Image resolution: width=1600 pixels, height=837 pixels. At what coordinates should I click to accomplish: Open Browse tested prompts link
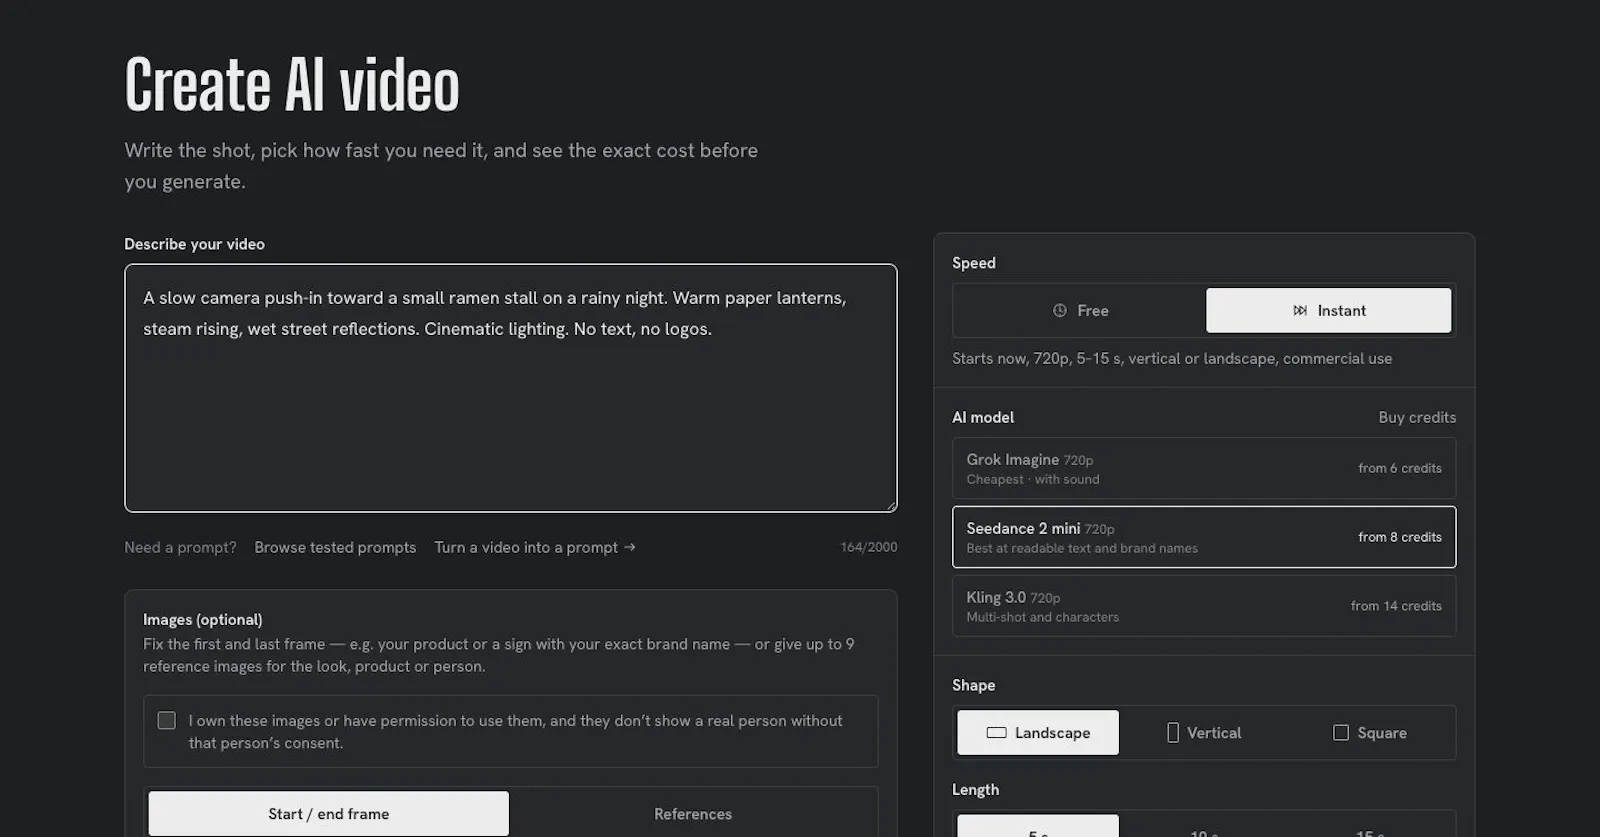(x=335, y=548)
